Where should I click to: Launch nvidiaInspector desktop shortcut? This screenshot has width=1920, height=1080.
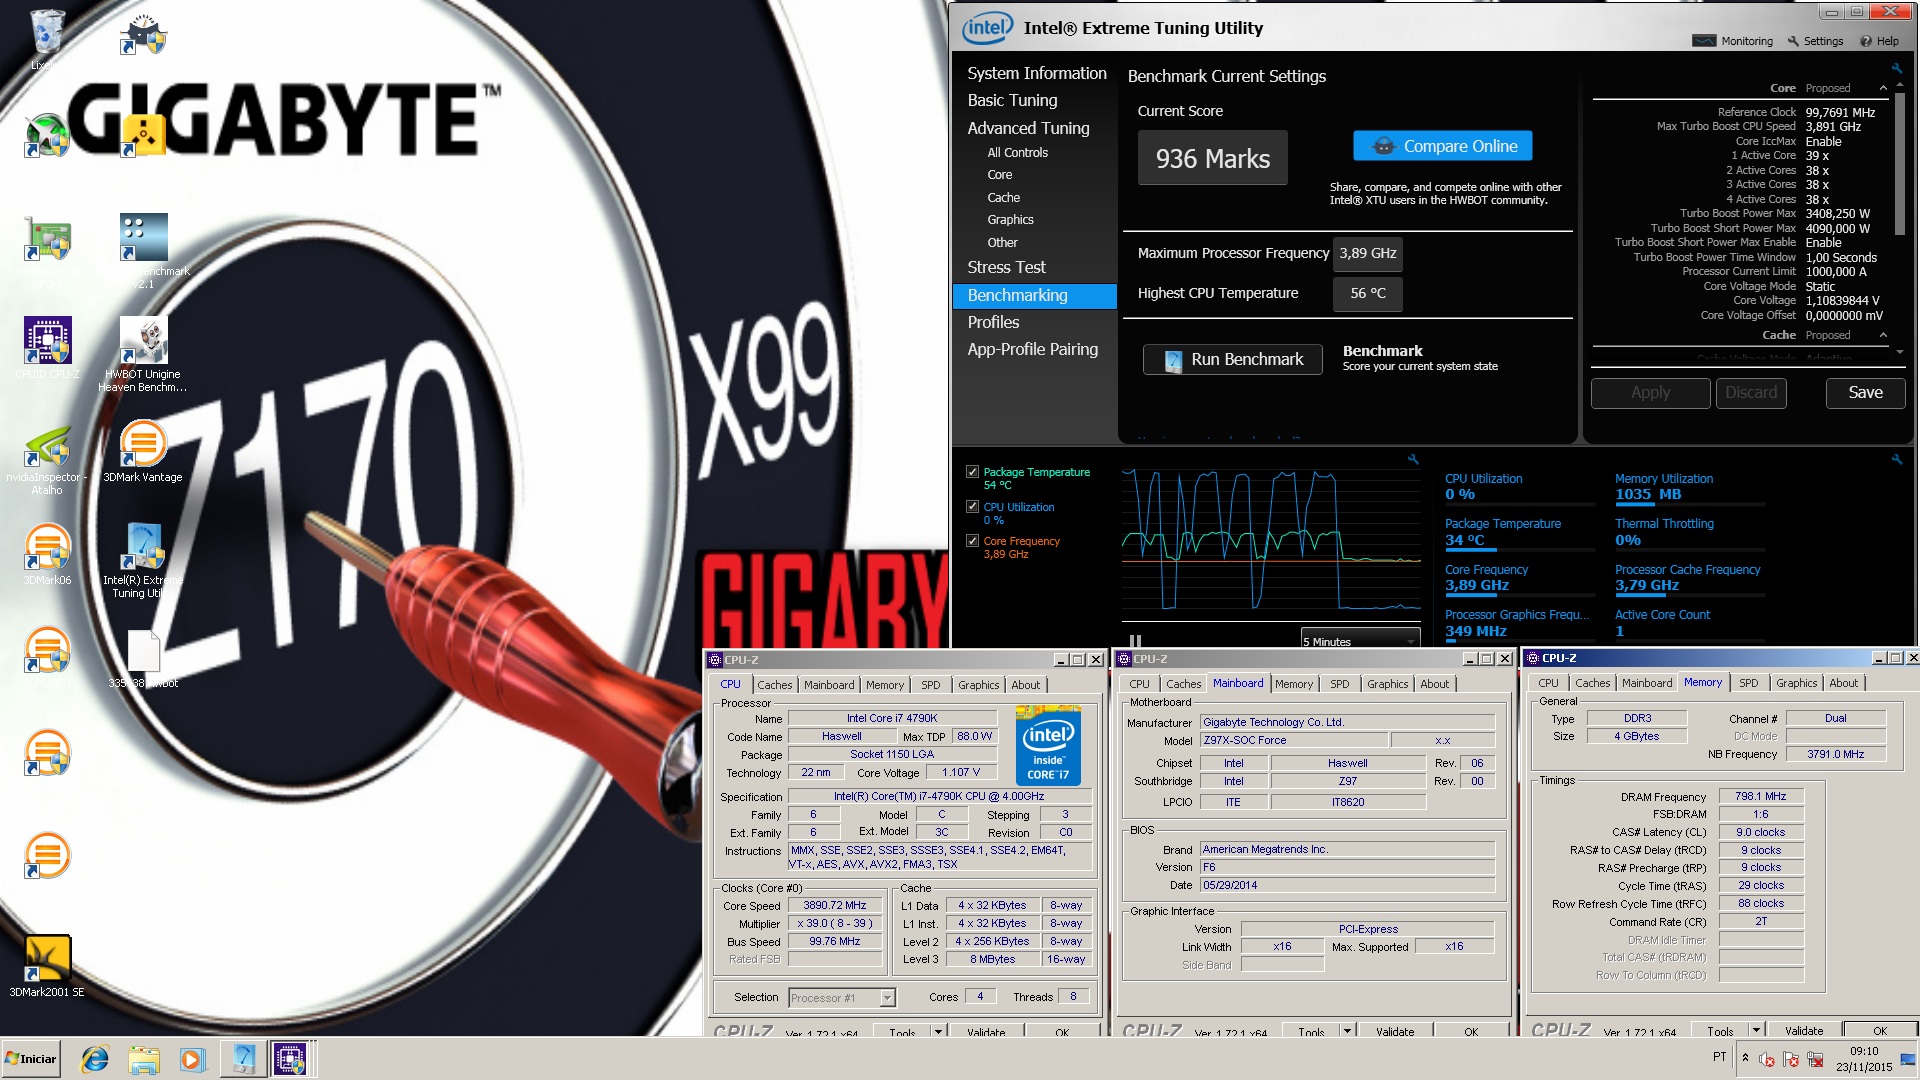tap(47, 461)
